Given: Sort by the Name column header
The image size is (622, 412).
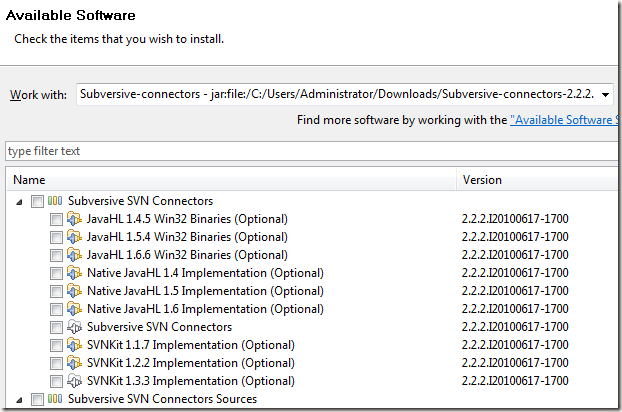Looking at the screenshot, I should pos(231,180).
